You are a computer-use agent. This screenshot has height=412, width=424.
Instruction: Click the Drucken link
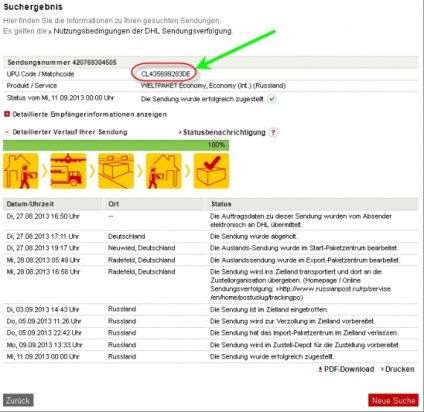coord(400,369)
